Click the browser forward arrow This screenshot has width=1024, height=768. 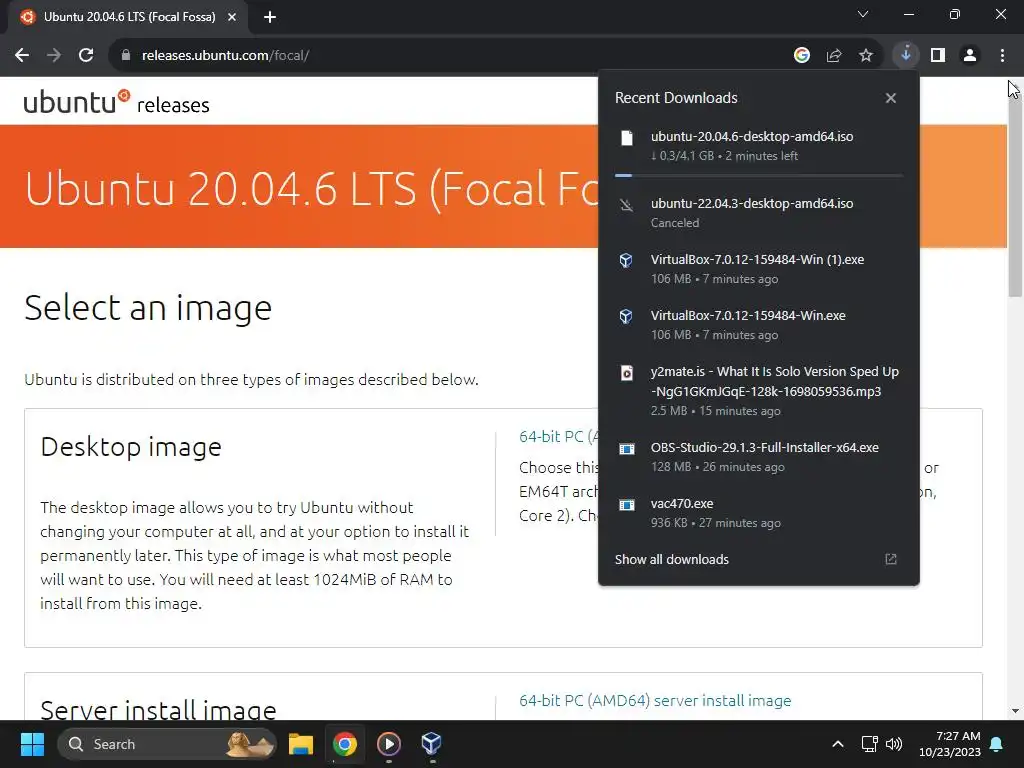[54, 56]
